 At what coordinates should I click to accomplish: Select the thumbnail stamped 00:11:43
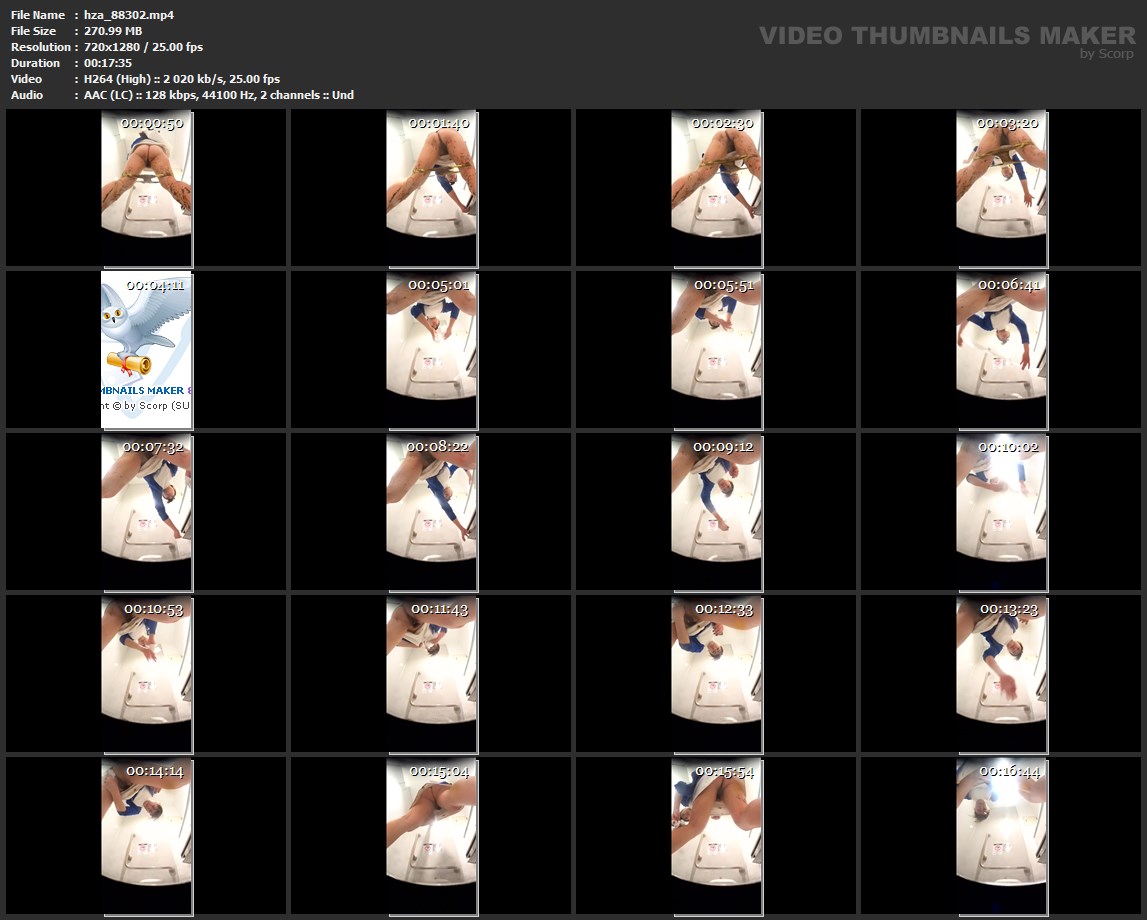[x=431, y=674]
